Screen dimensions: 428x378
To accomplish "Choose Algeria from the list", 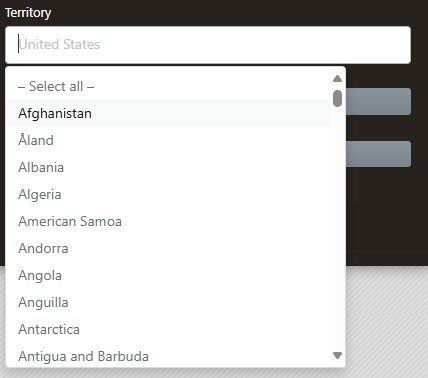I will [x=168, y=194].
